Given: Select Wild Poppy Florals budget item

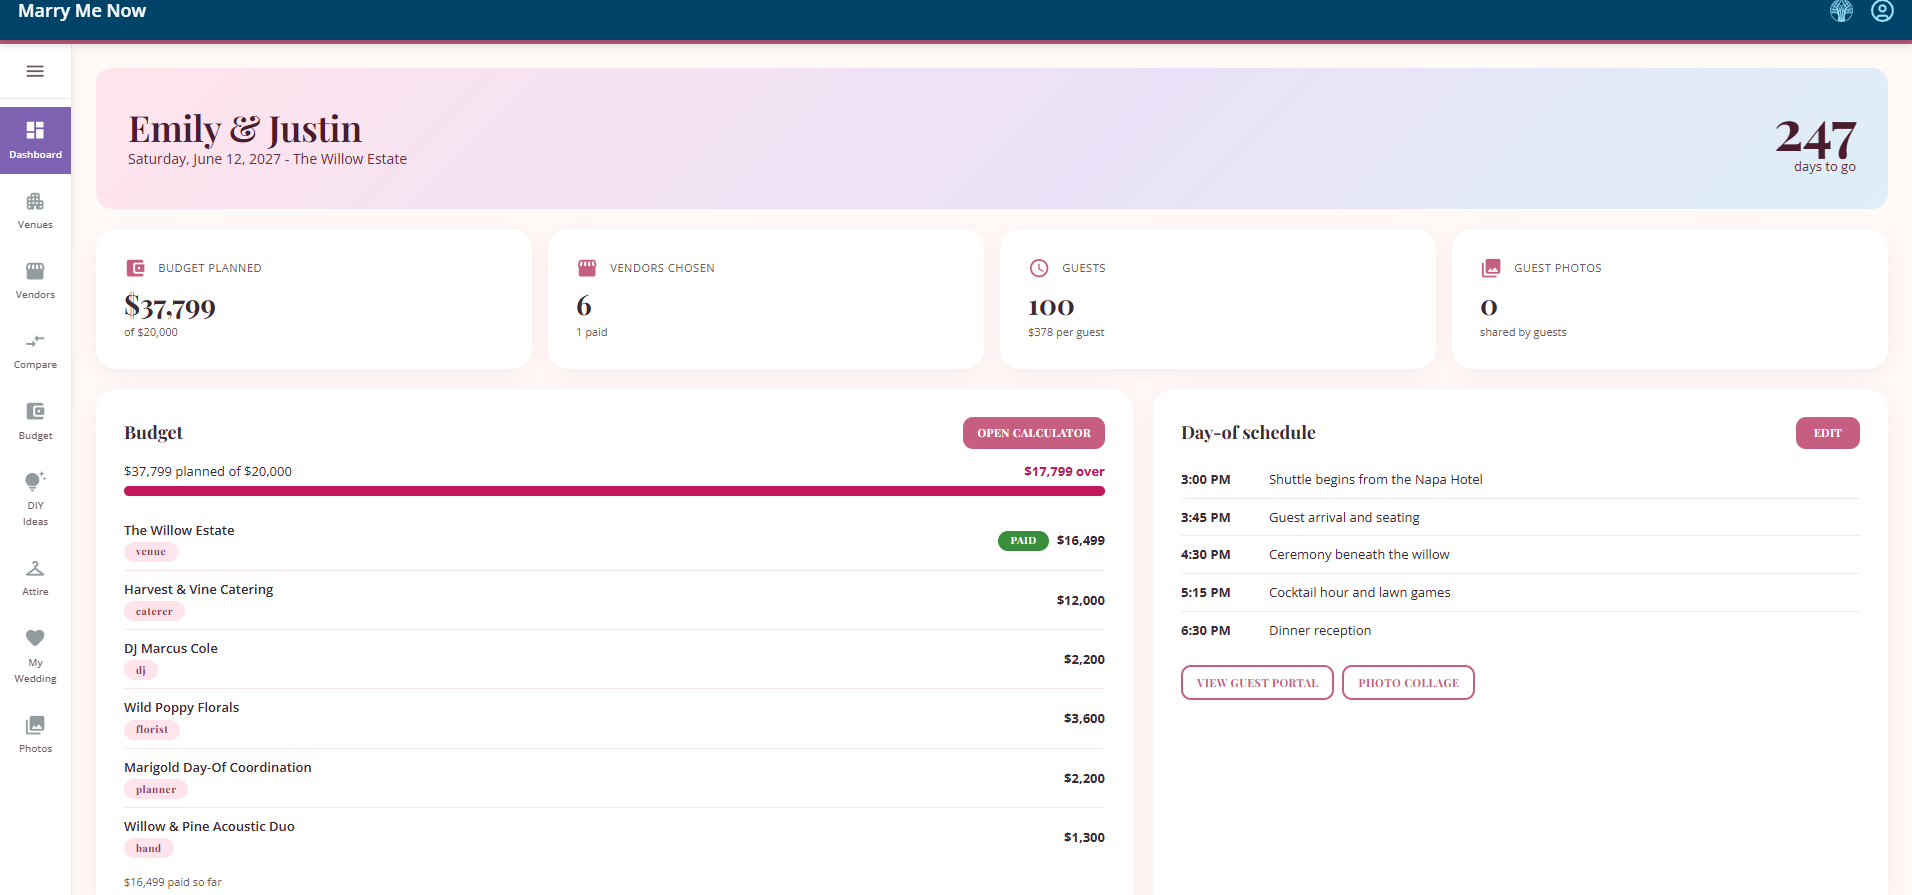Looking at the screenshot, I should click(614, 718).
